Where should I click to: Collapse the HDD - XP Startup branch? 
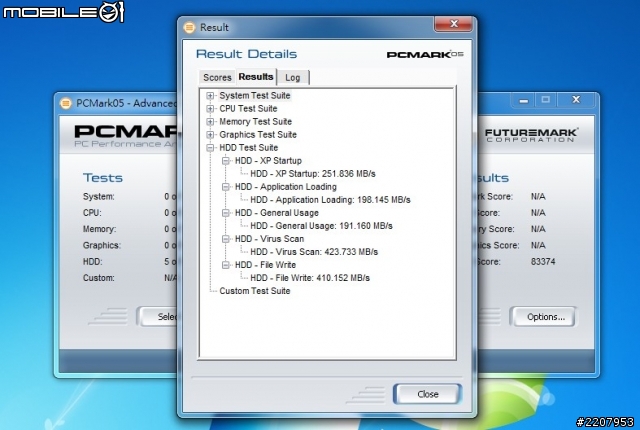225,161
